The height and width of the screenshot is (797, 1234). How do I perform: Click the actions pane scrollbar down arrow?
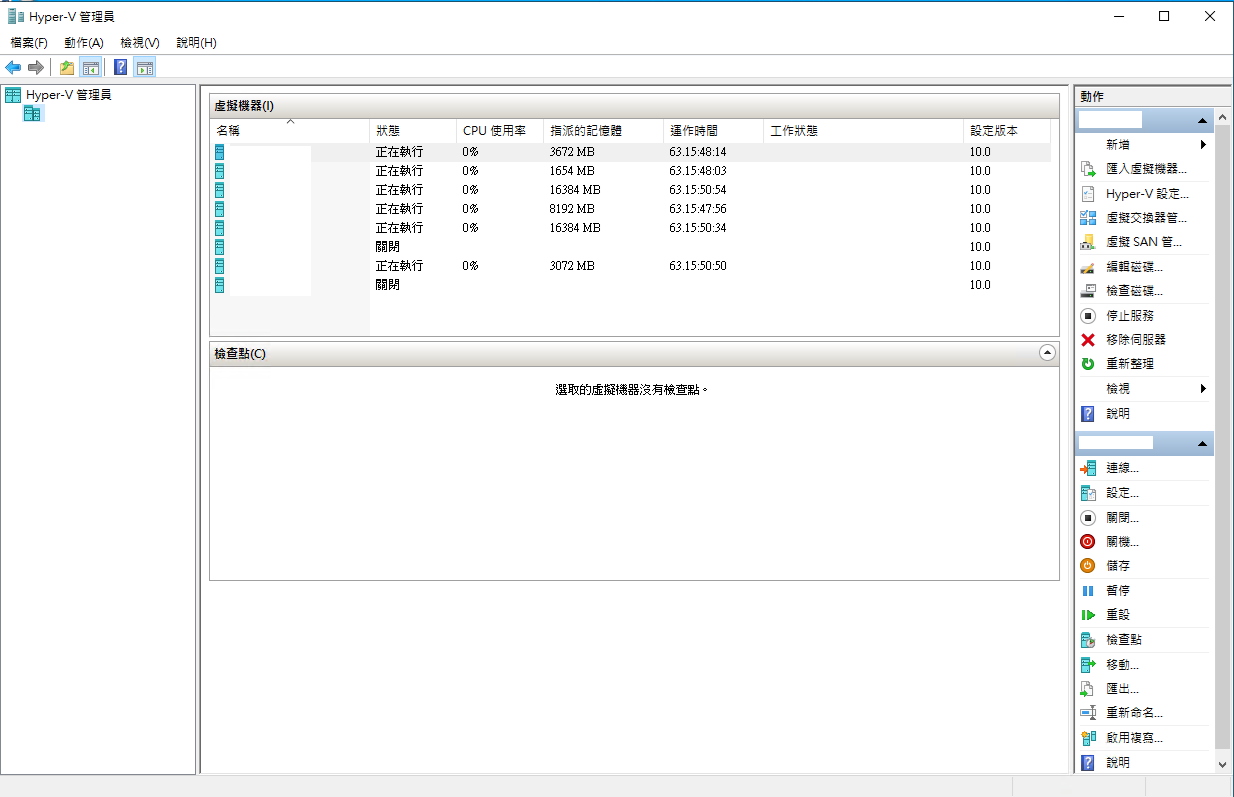click(x=1221, y=764)
